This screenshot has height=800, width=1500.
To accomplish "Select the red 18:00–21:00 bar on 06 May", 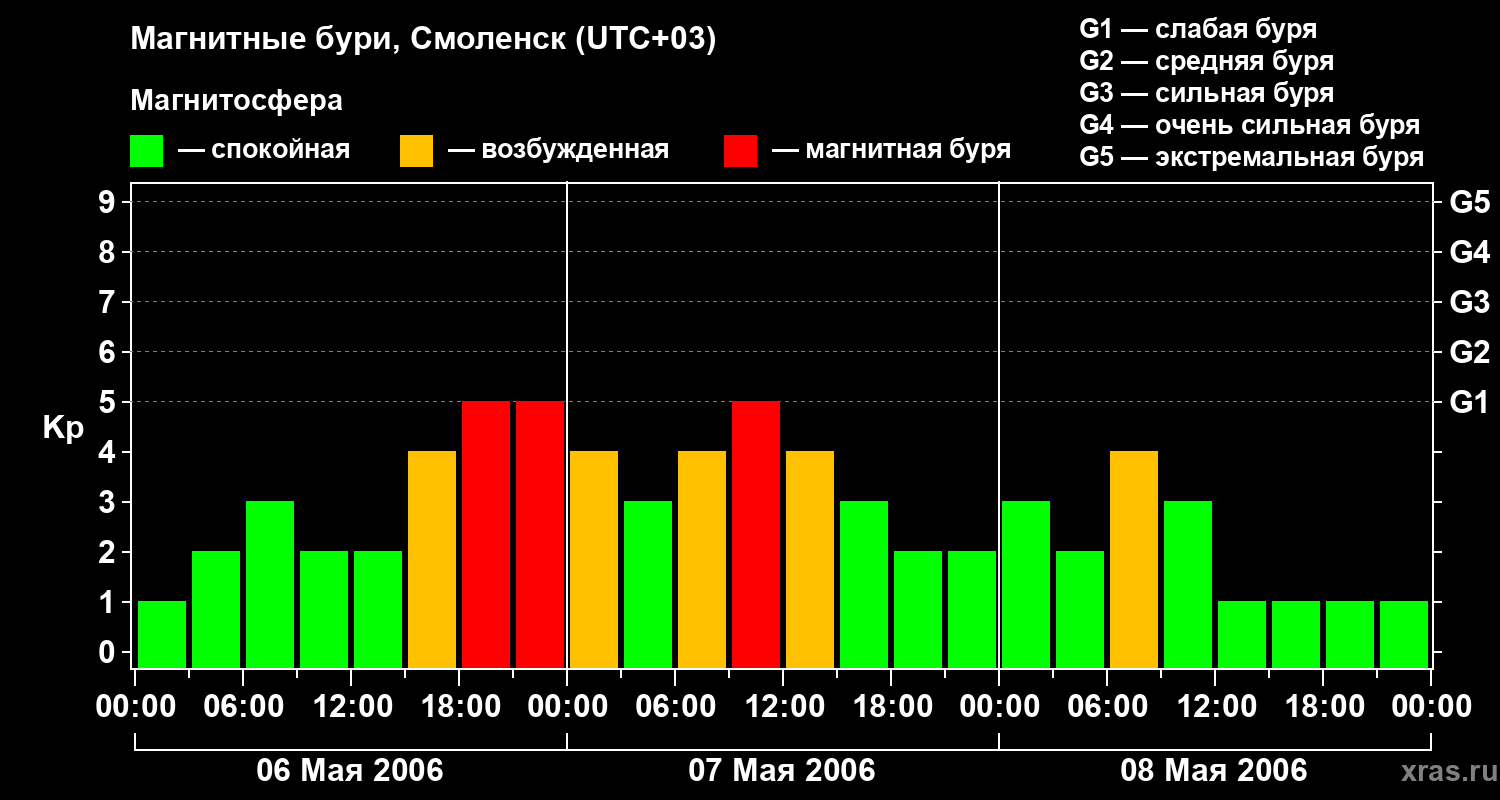I will tap(486, 534).
